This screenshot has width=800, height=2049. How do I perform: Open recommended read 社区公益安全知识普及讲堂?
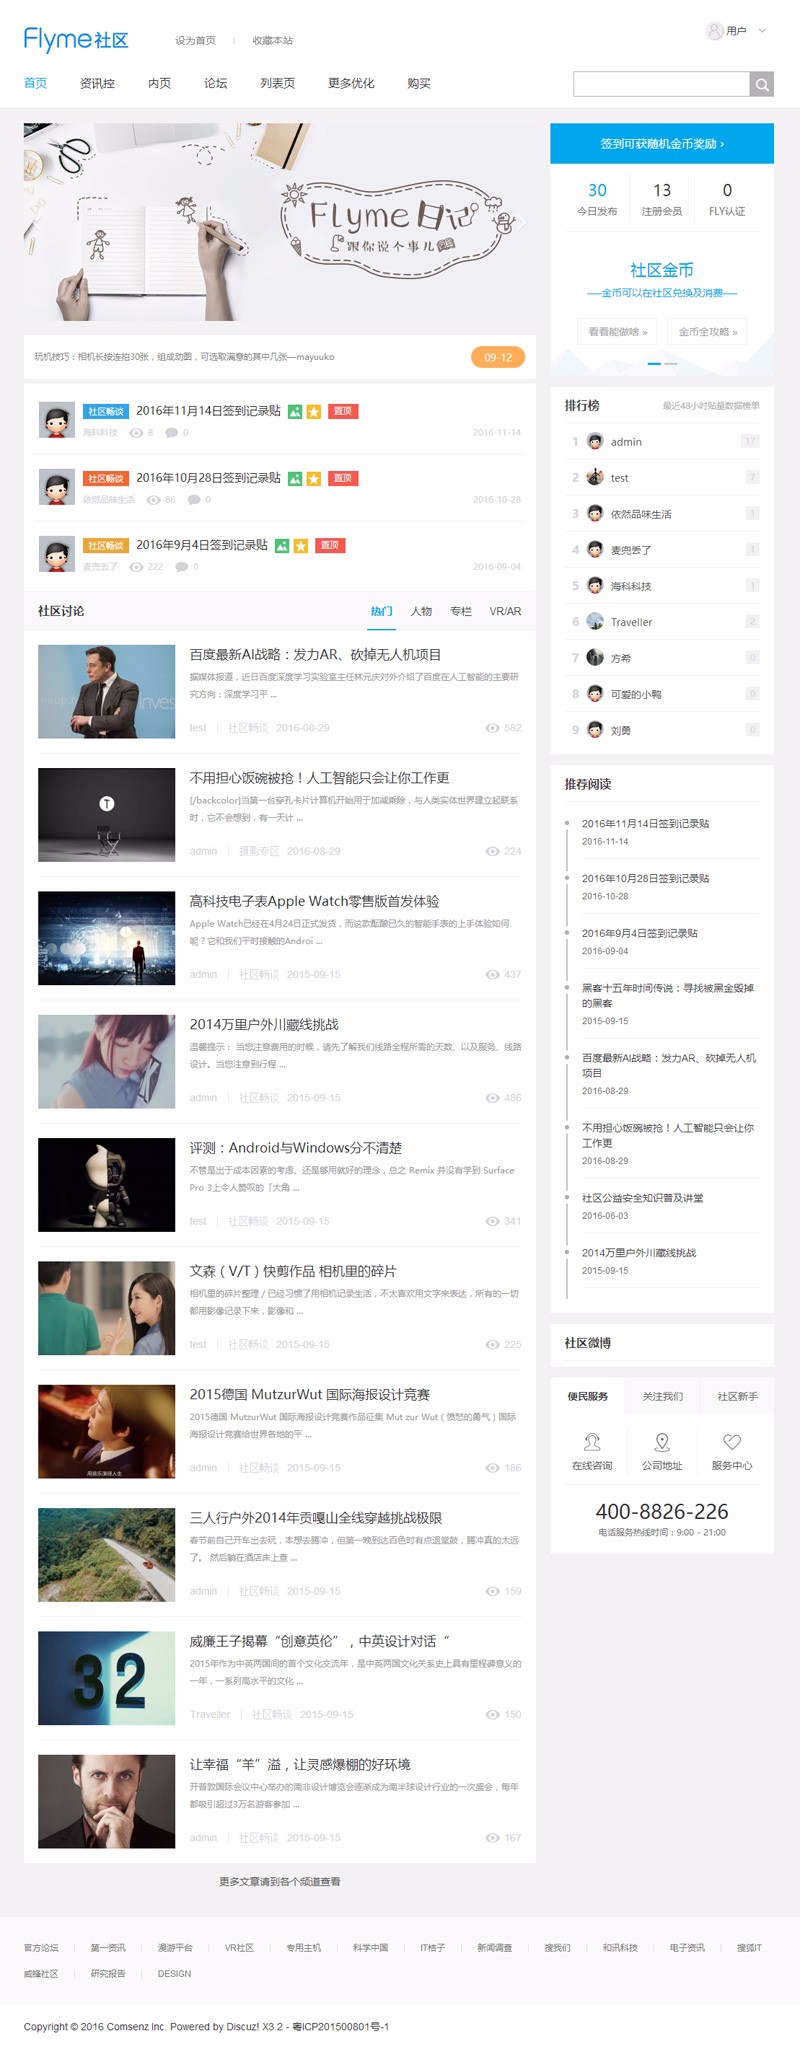(642, 1198)
